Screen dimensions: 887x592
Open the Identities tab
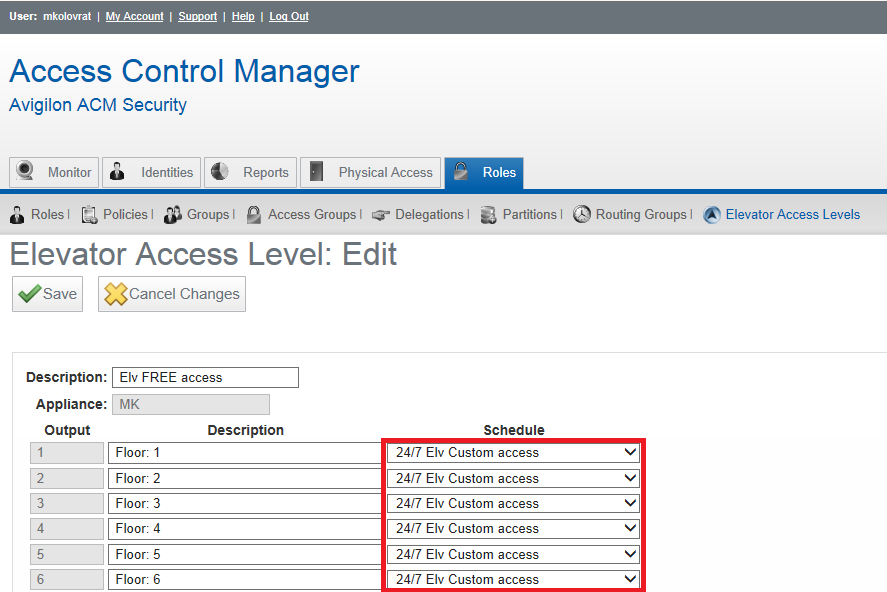151,172
